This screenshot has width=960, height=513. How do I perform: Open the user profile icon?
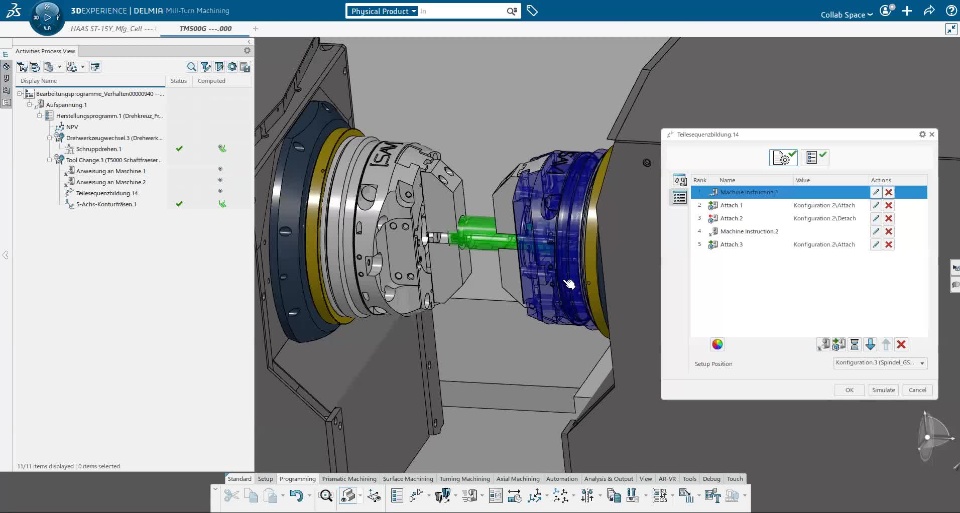pos(886,10)
